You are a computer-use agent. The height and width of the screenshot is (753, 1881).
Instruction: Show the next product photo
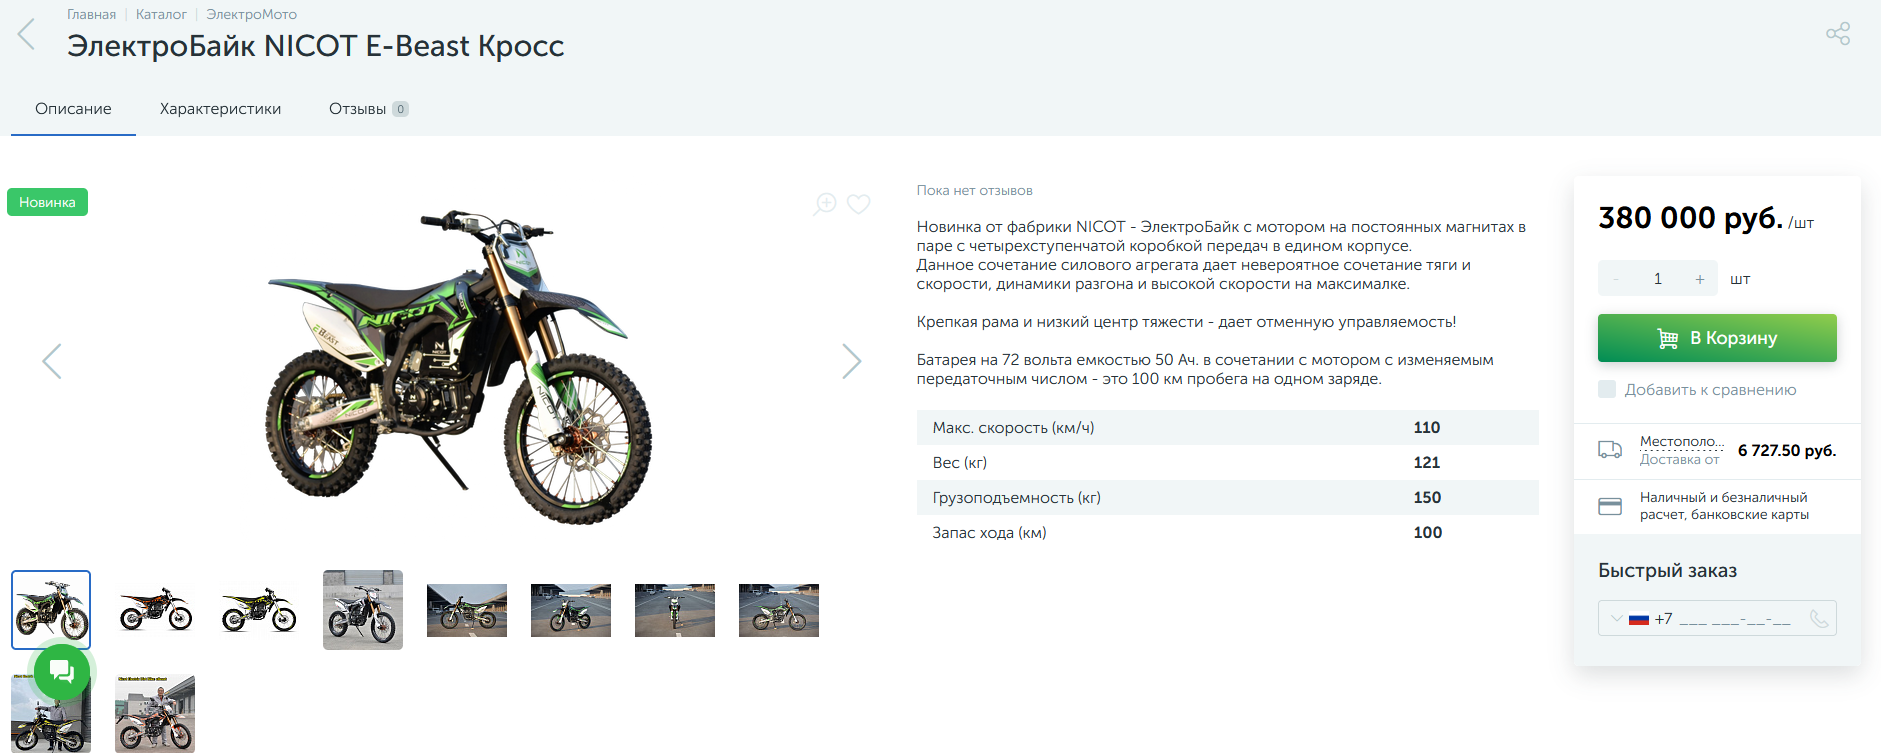[851, 361]
